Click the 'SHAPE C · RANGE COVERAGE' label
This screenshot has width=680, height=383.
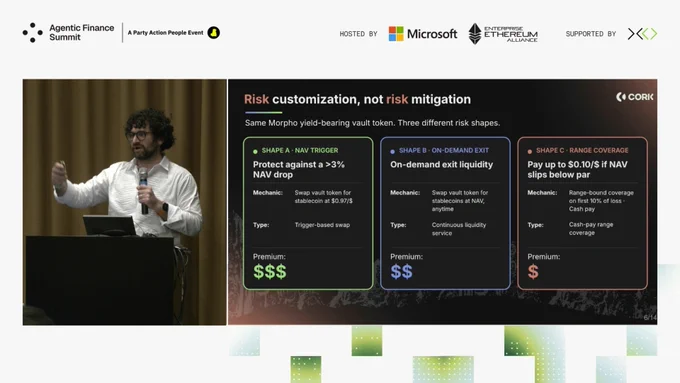(x=582, y=151)
